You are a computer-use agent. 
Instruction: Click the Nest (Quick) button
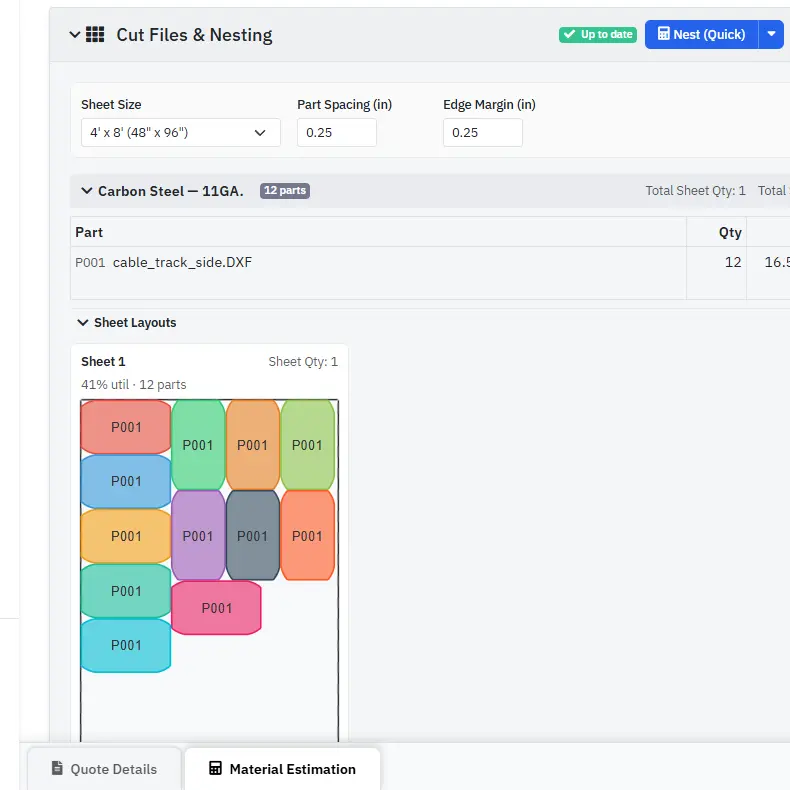701,34
